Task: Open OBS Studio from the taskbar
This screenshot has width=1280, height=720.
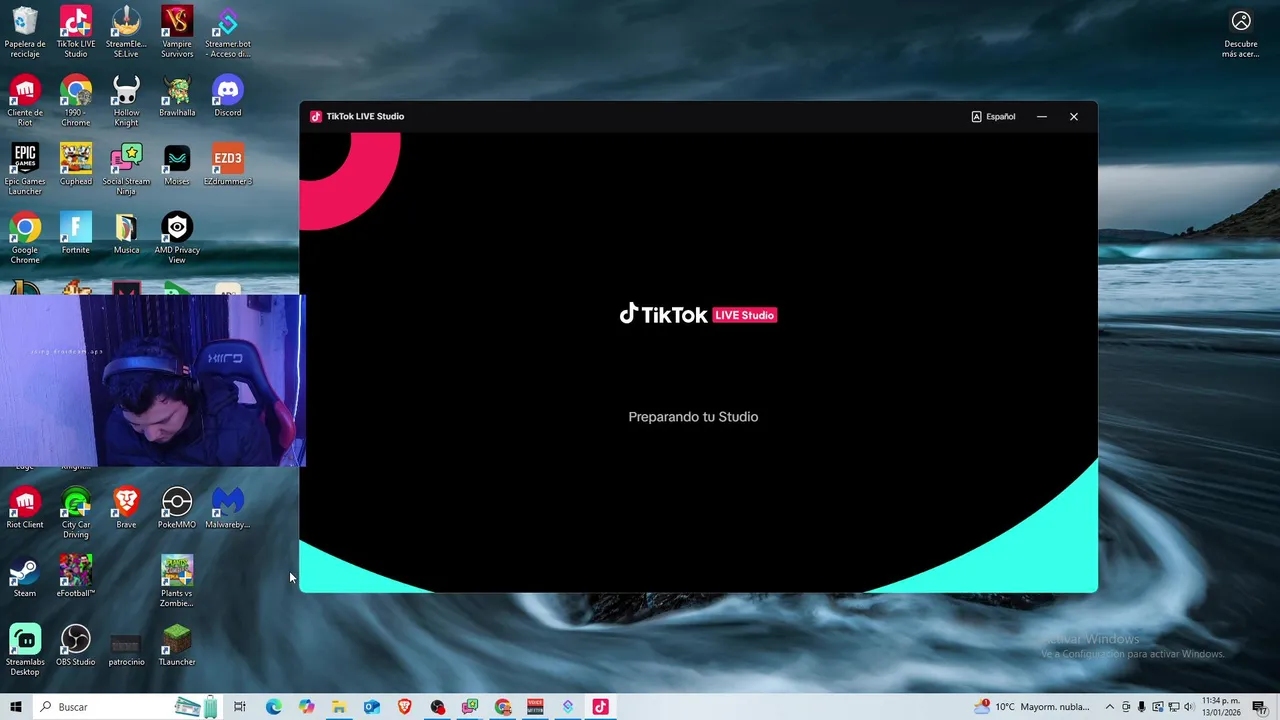Action: pyautogui.click(x=437, y=707)
